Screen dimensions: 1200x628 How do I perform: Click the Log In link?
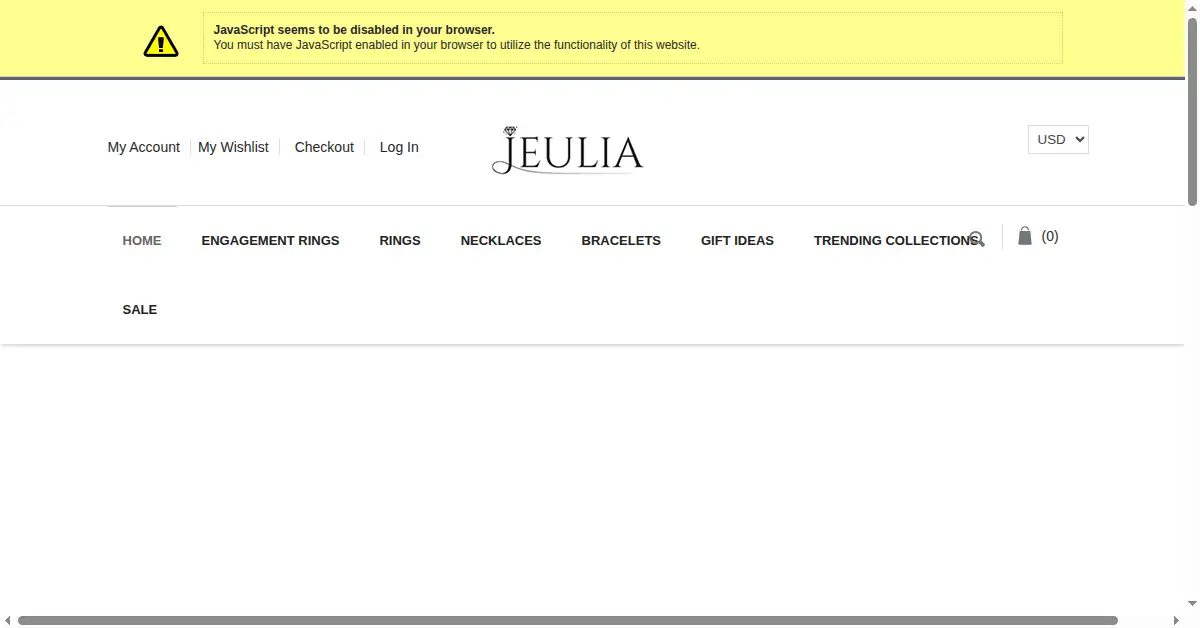pyautogui.click(x=399, y=147)
